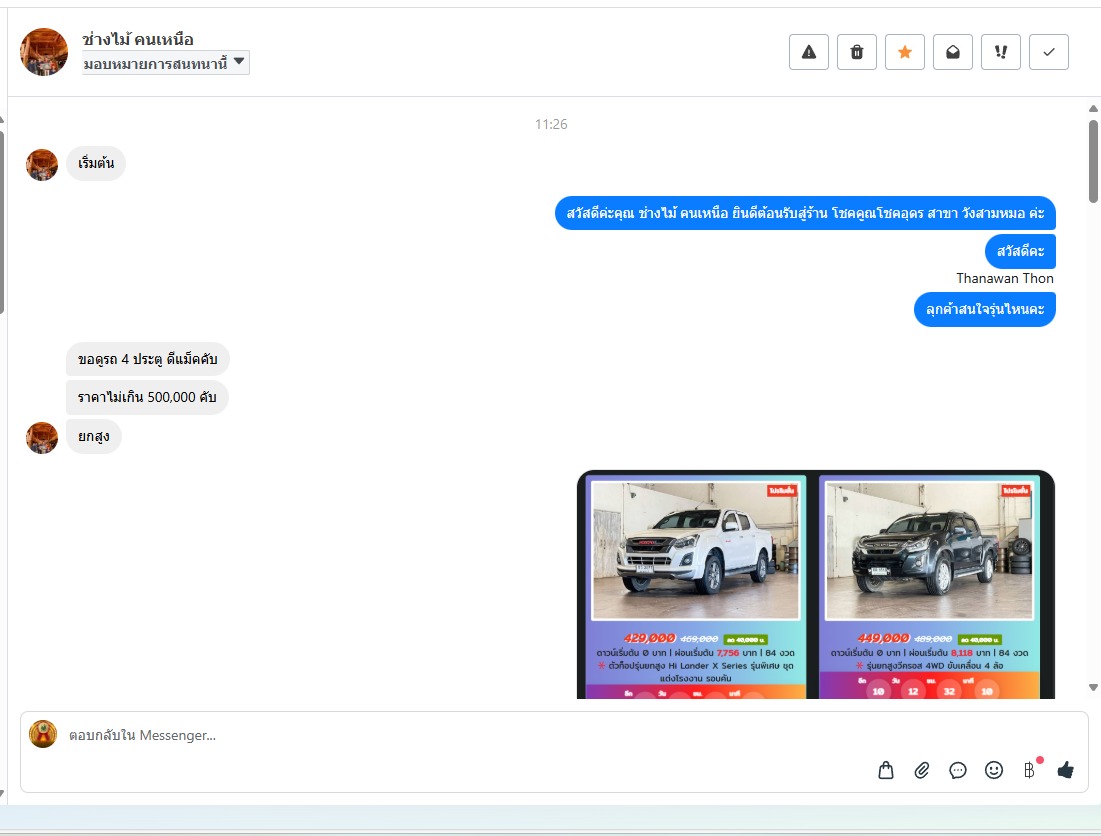The image size is (1101, 836).
Task: Click the 11:26 timestamp
Action: pyautogui.click(x=551, y=124)
